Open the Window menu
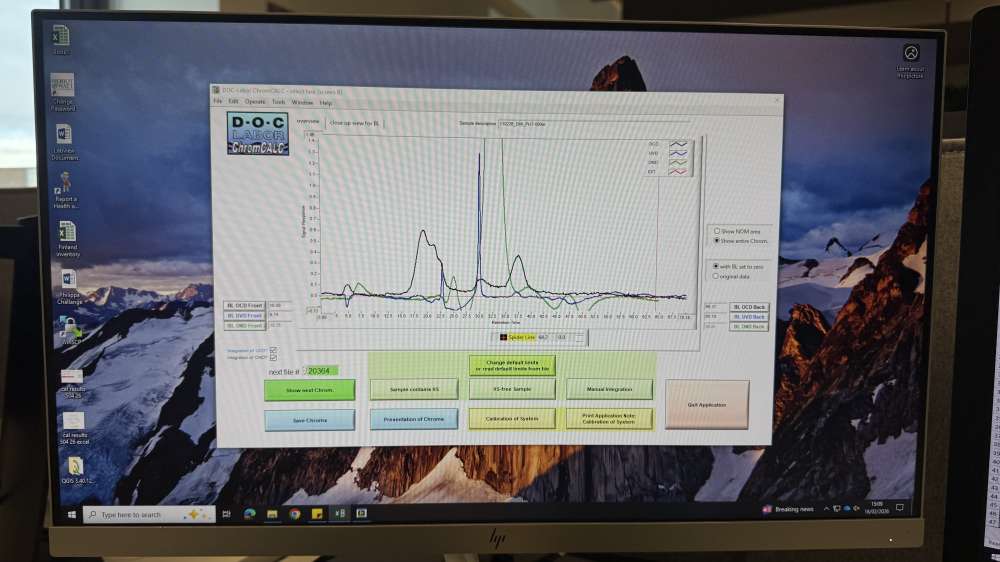This screenshot has height=562, width=1000. [302, 102]
